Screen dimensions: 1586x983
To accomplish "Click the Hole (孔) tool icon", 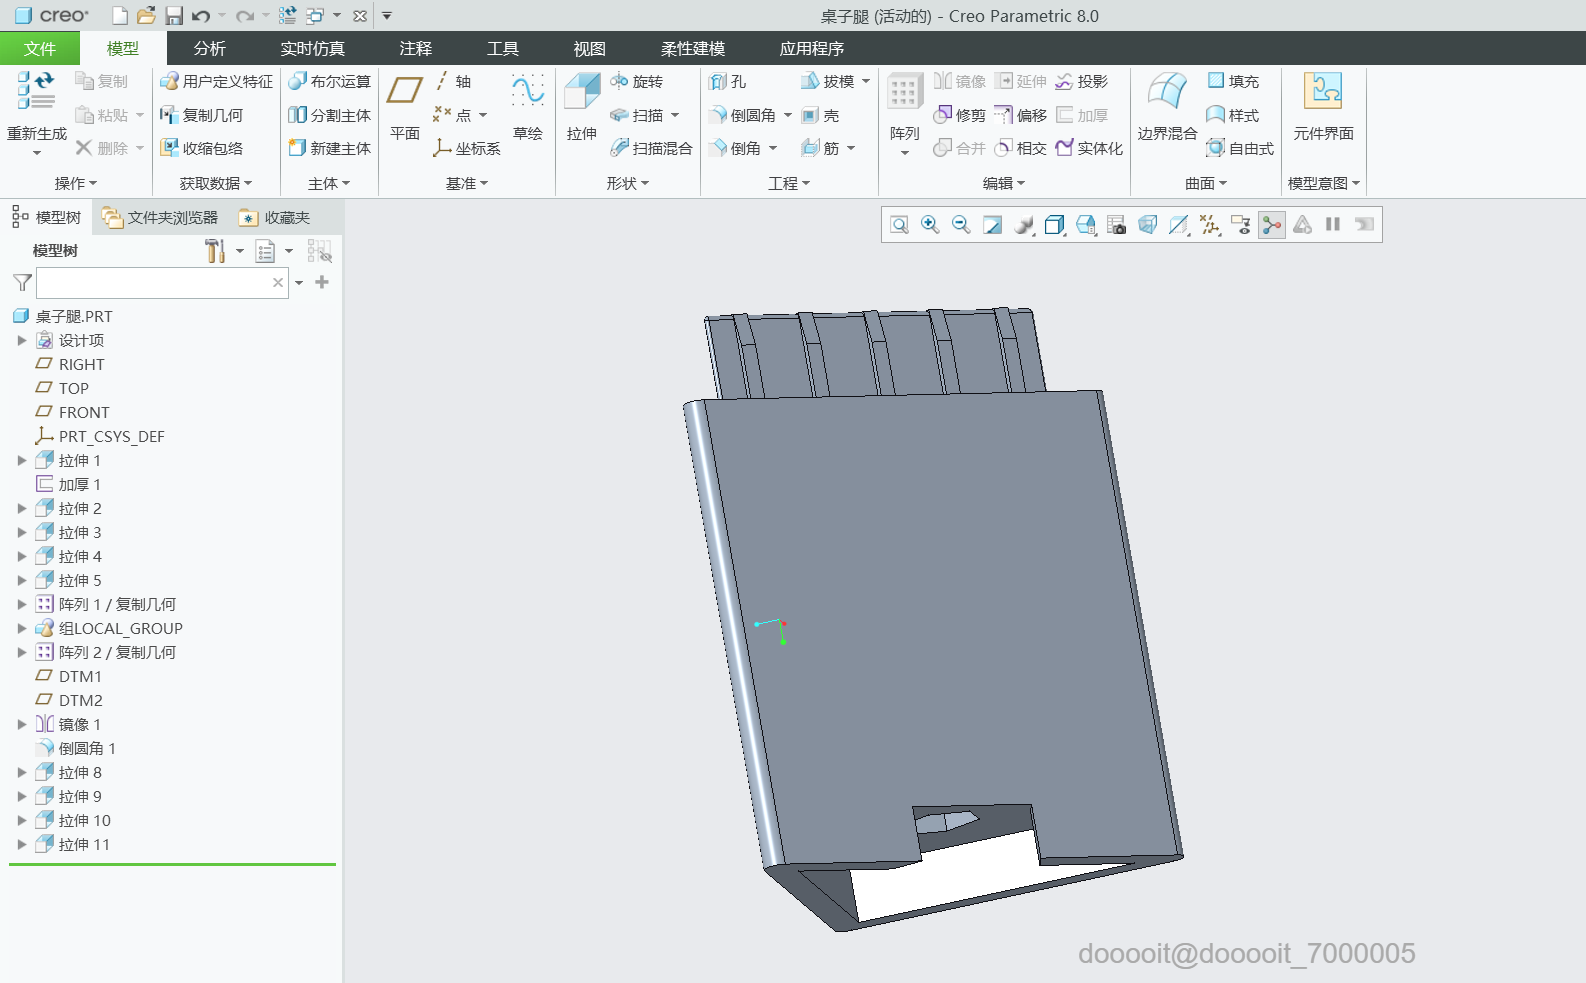I will (x=718, y=81).
